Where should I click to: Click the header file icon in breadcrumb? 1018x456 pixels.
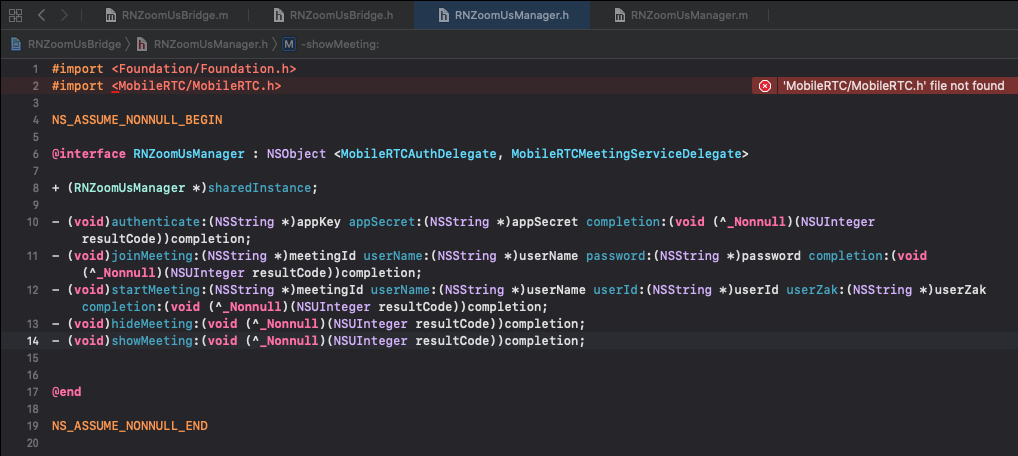142,44
